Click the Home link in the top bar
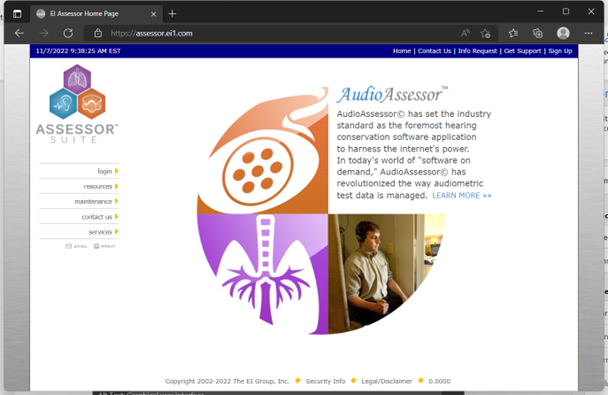Screen dimensions: 608x395 click(402, 51)
